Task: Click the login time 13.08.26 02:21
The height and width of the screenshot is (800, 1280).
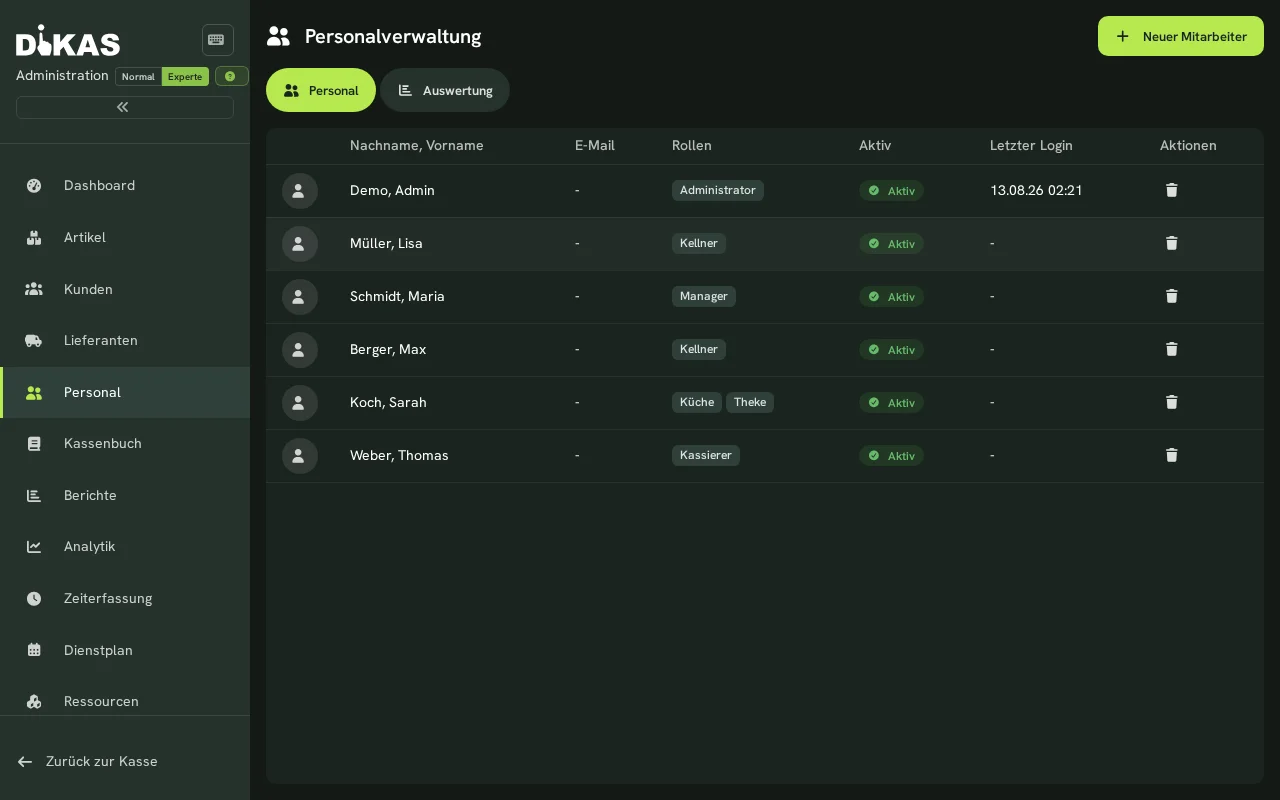Action: point(1036,190)
